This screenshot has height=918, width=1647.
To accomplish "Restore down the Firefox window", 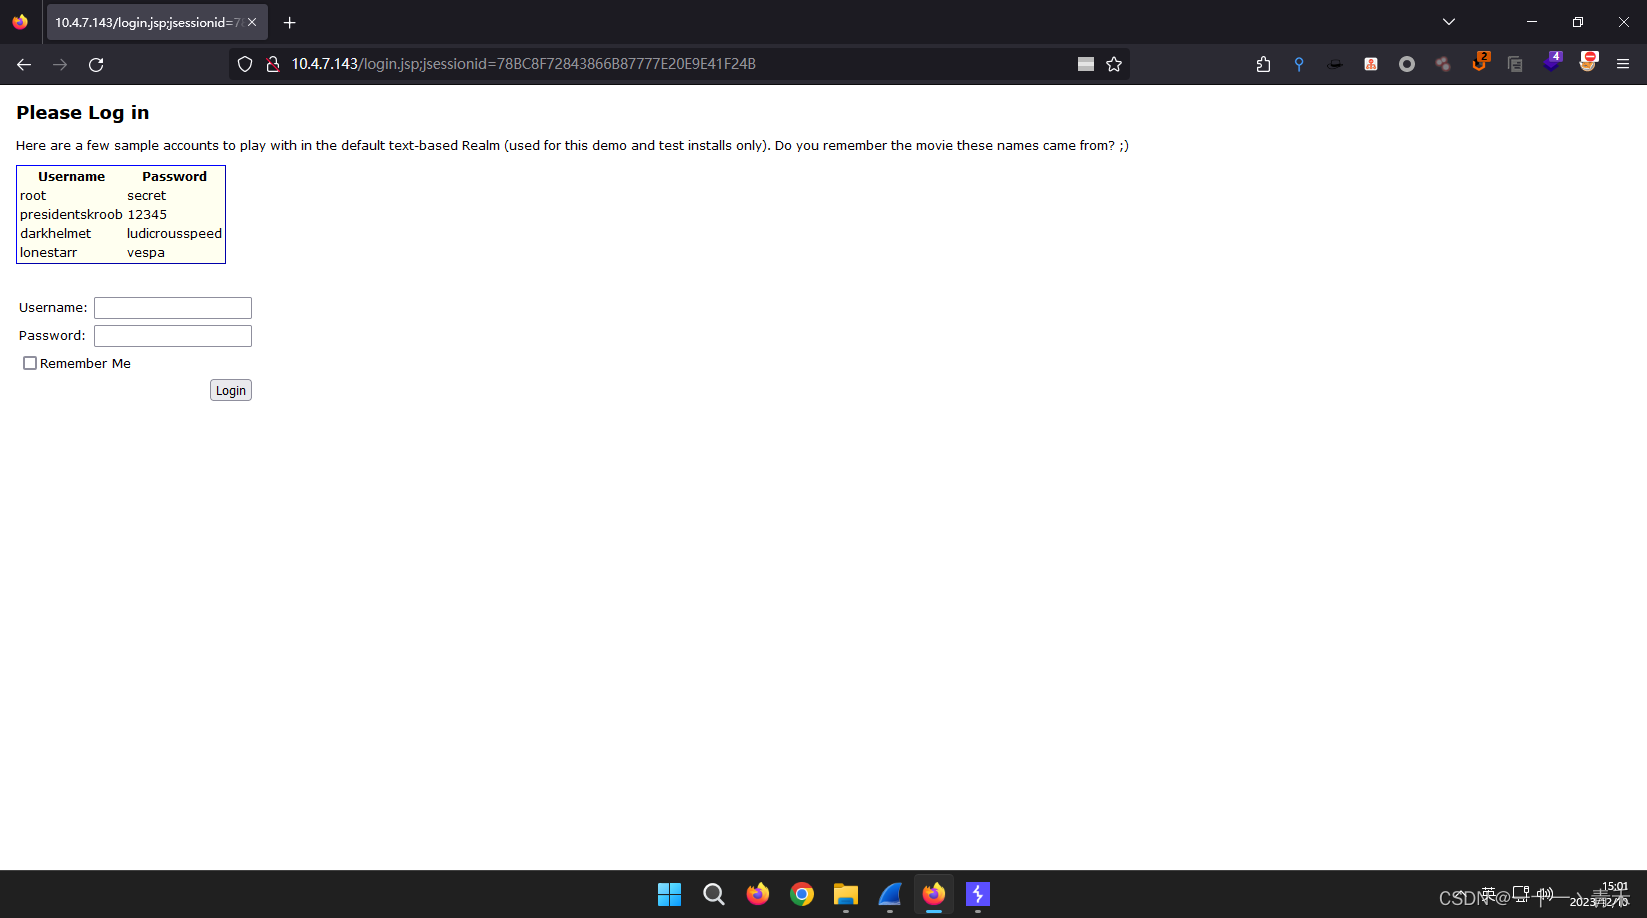I will click(1578, 22).
